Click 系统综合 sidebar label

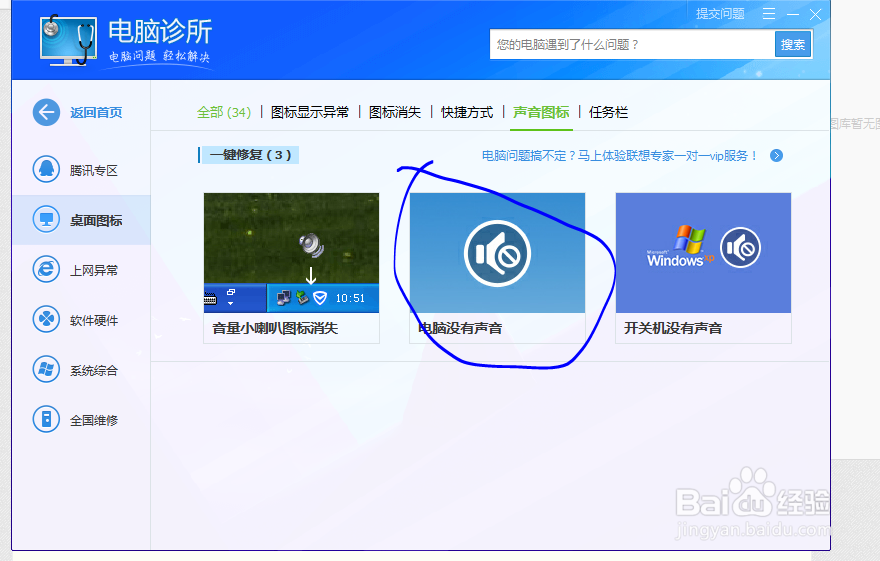(x=94, y=371)
